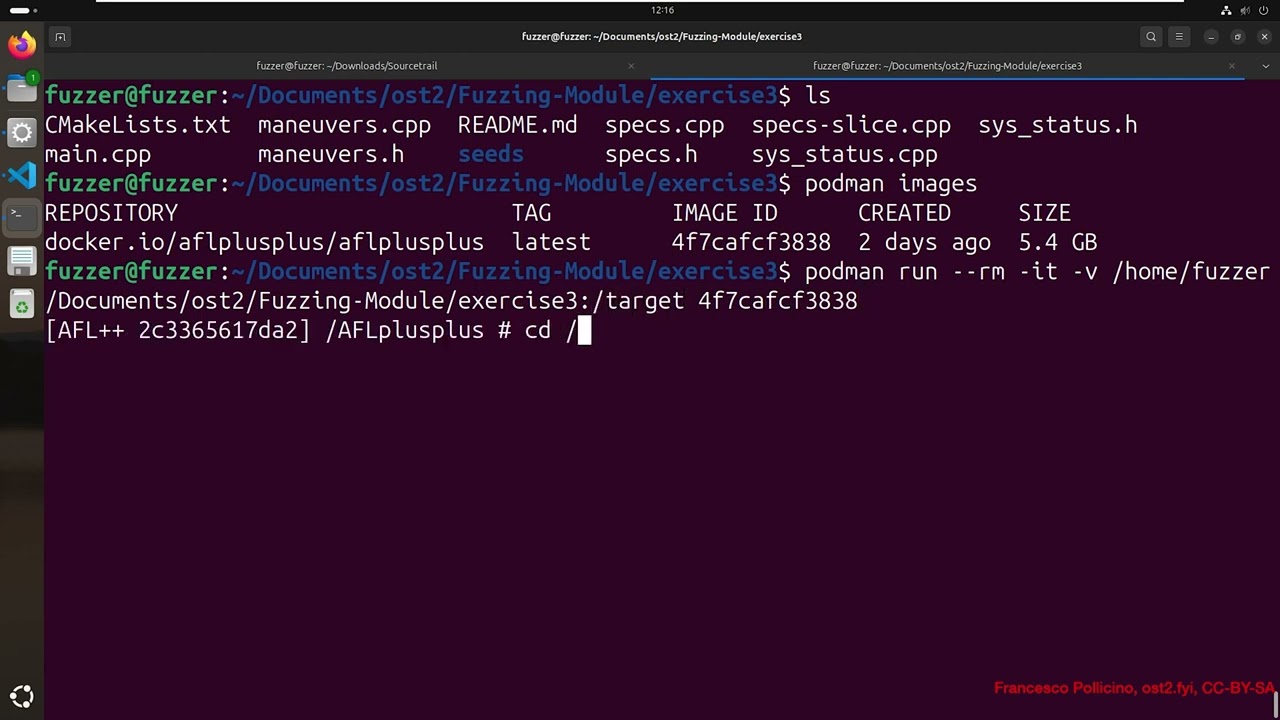The image size is (1280, 720).
Task: Add a new terminal tab
Action: (60, 37)
